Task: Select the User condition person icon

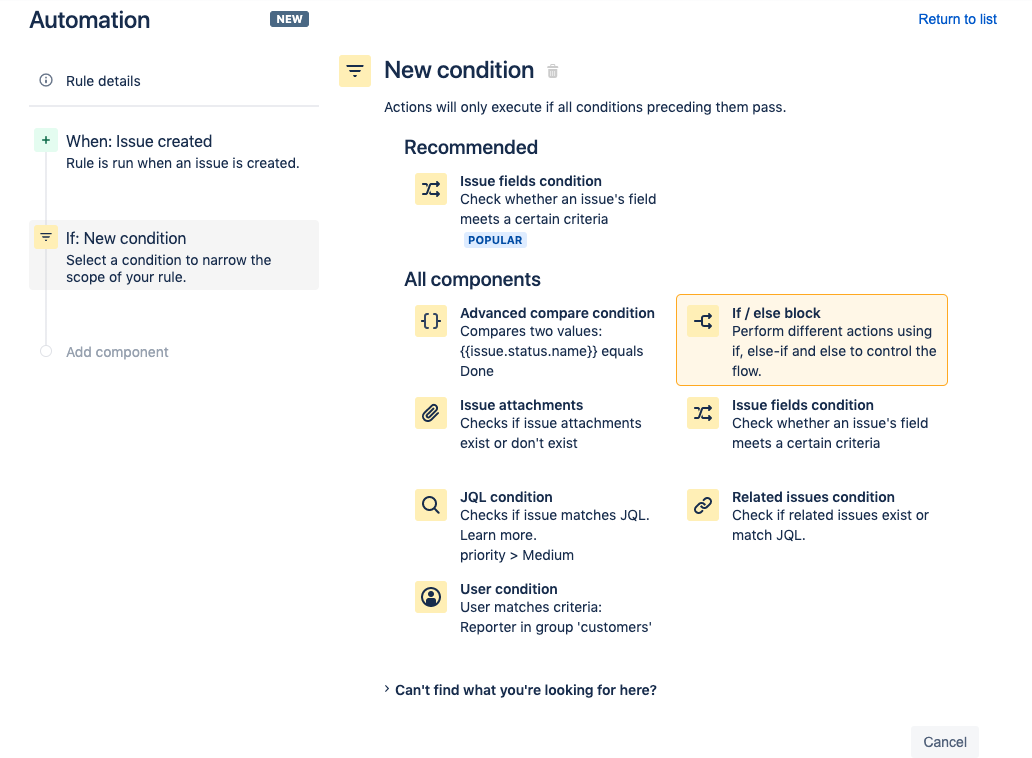Action: [x=430, y=597]
